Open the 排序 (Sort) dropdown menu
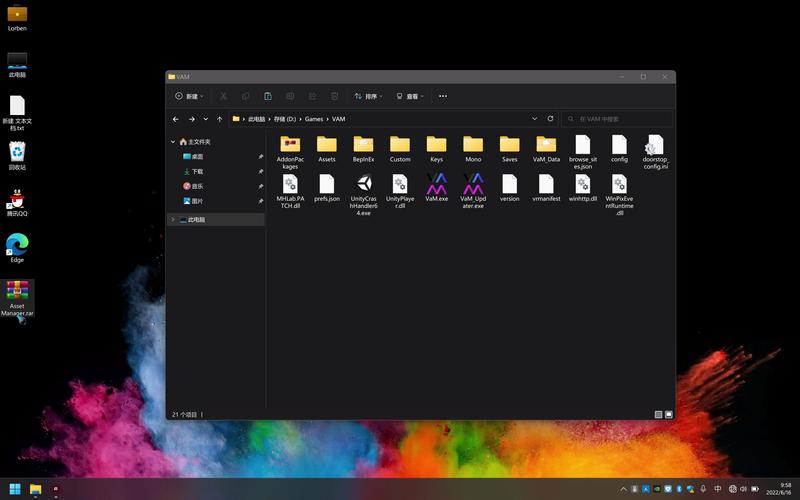The width and height of the screenshot is (800, 500). [x=368, y=97]
